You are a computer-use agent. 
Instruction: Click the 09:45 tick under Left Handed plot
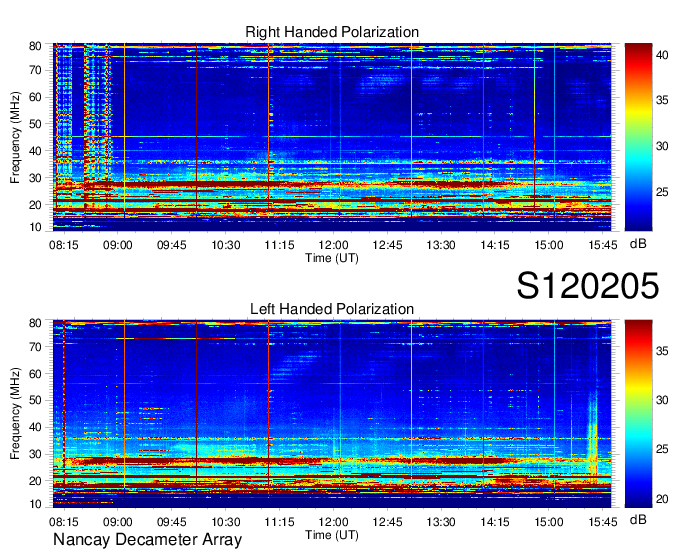tap(172, 522)
